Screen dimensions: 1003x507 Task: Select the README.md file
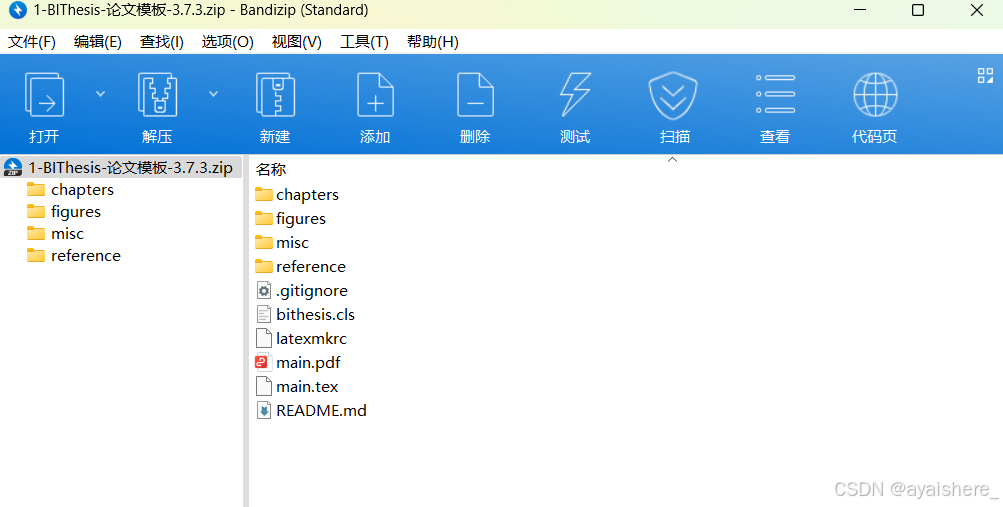(x=312, y=410)
